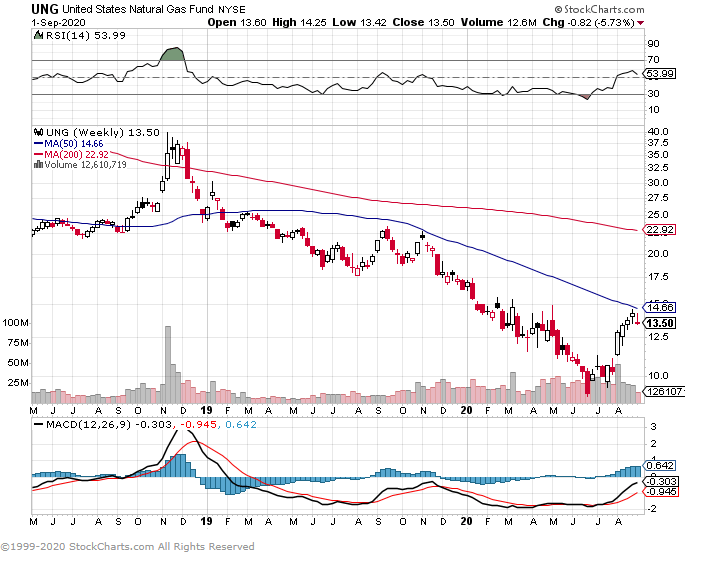
Task: Click the 14.66 blue value tag on price axis
Action: tap(660, 308)
